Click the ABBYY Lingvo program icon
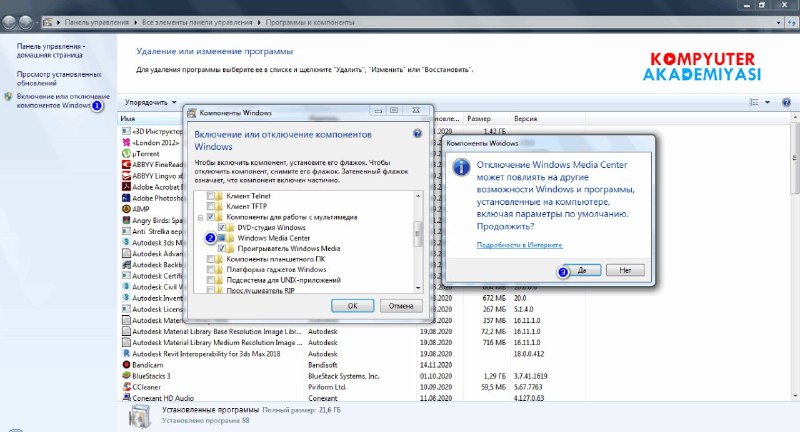 tap(127, 176)
